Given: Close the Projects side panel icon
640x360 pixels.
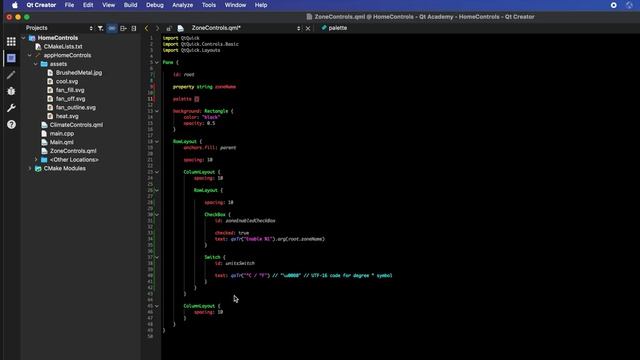Looking at the screenshot, I should [134, 28].
